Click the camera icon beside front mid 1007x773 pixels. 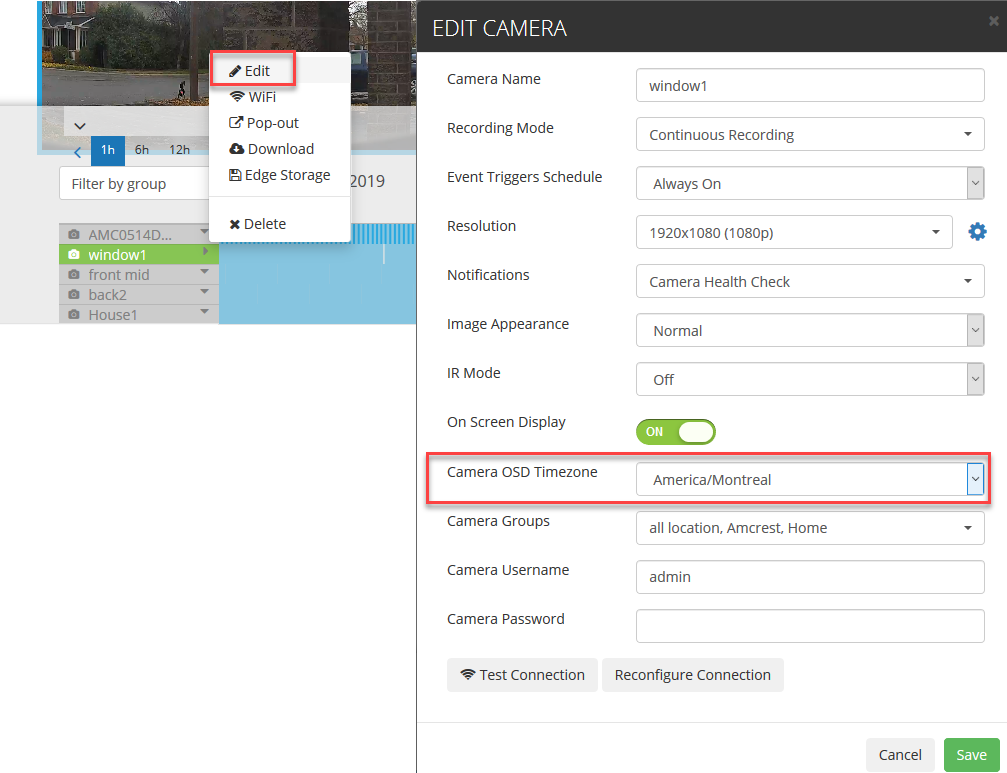(74, 275)
